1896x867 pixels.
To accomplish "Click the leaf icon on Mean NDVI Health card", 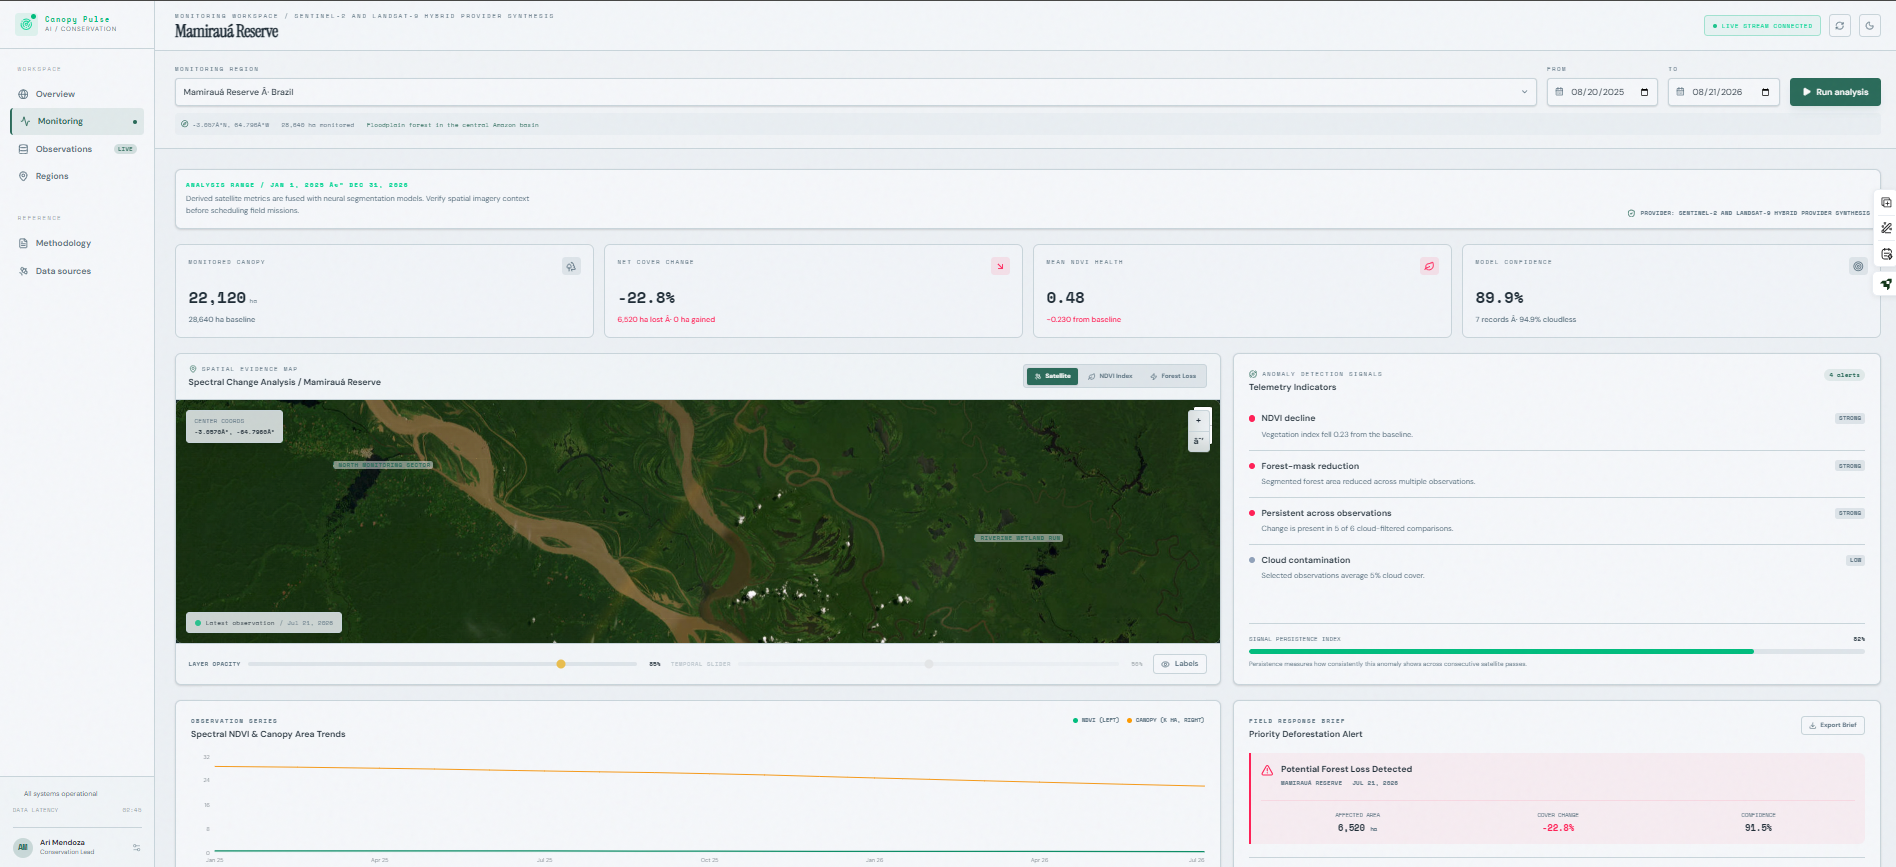I will 1429,266.
